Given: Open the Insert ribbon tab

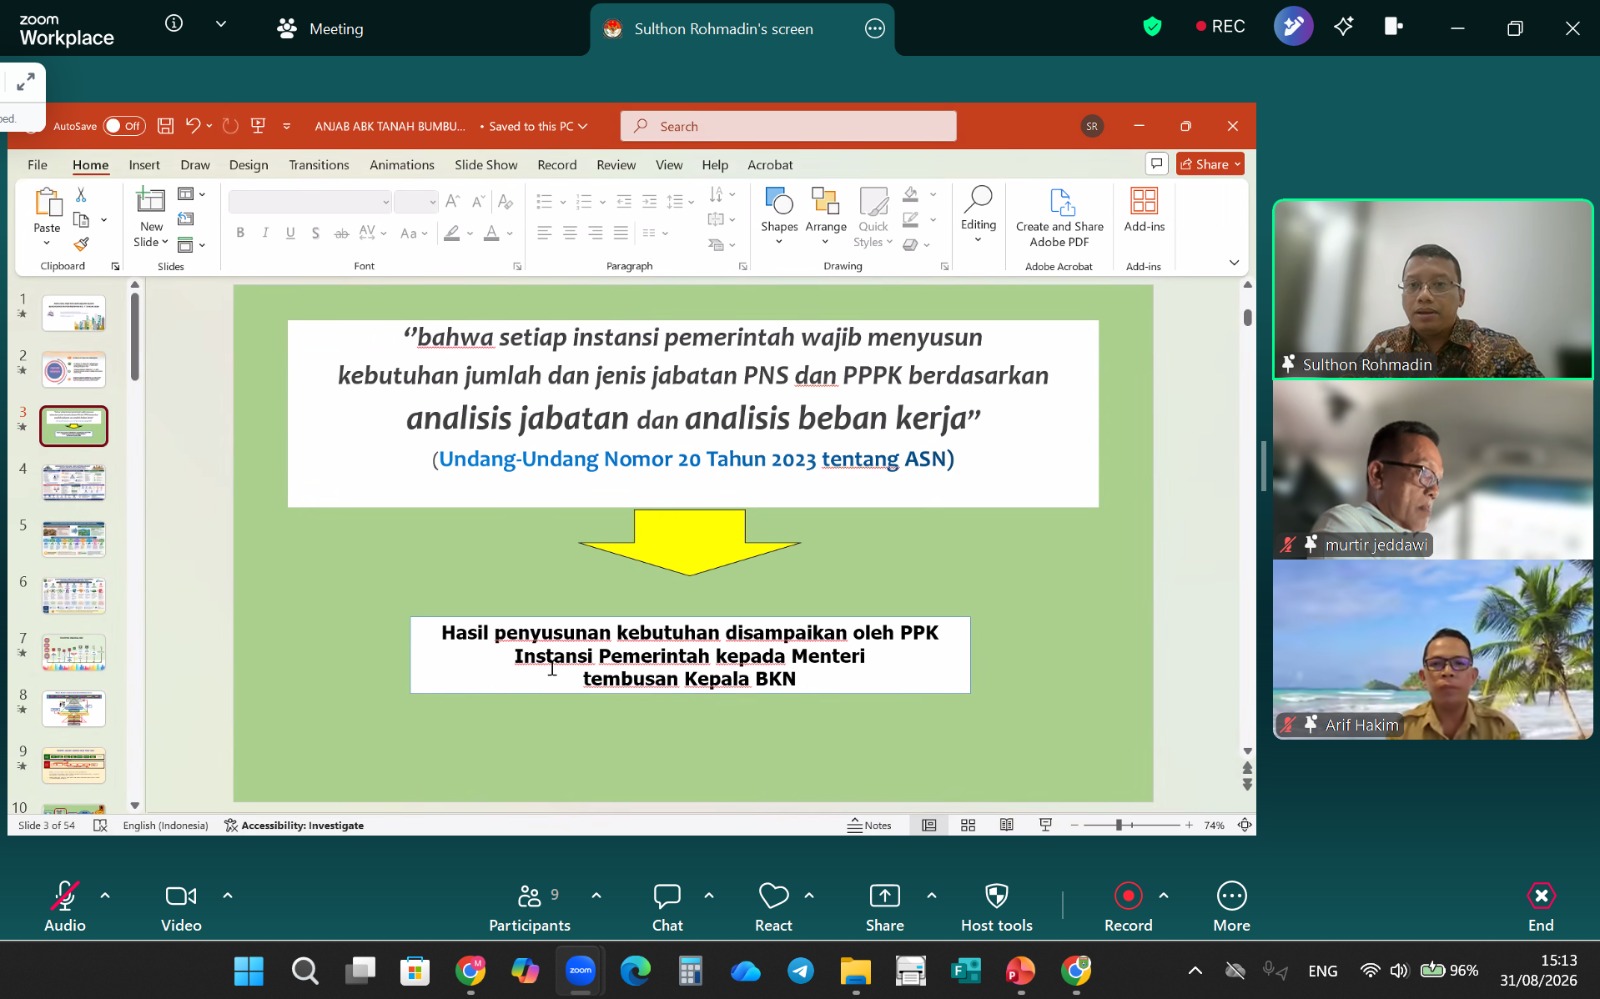Looking at the screenshot, I should pos(144,165).
